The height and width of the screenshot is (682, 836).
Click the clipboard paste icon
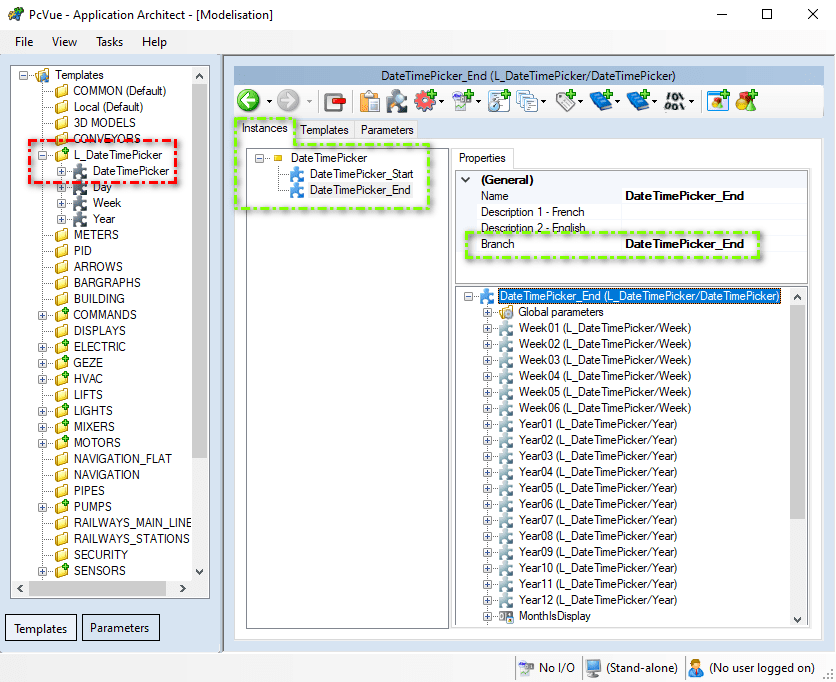(x=369, y=101)
